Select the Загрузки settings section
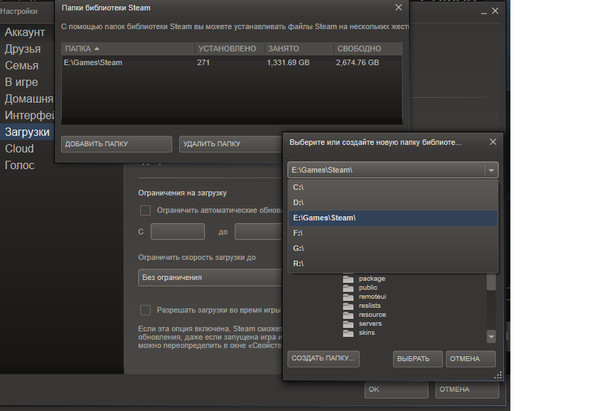The height and width of the screenshot is (411, 600). (27, 132)
